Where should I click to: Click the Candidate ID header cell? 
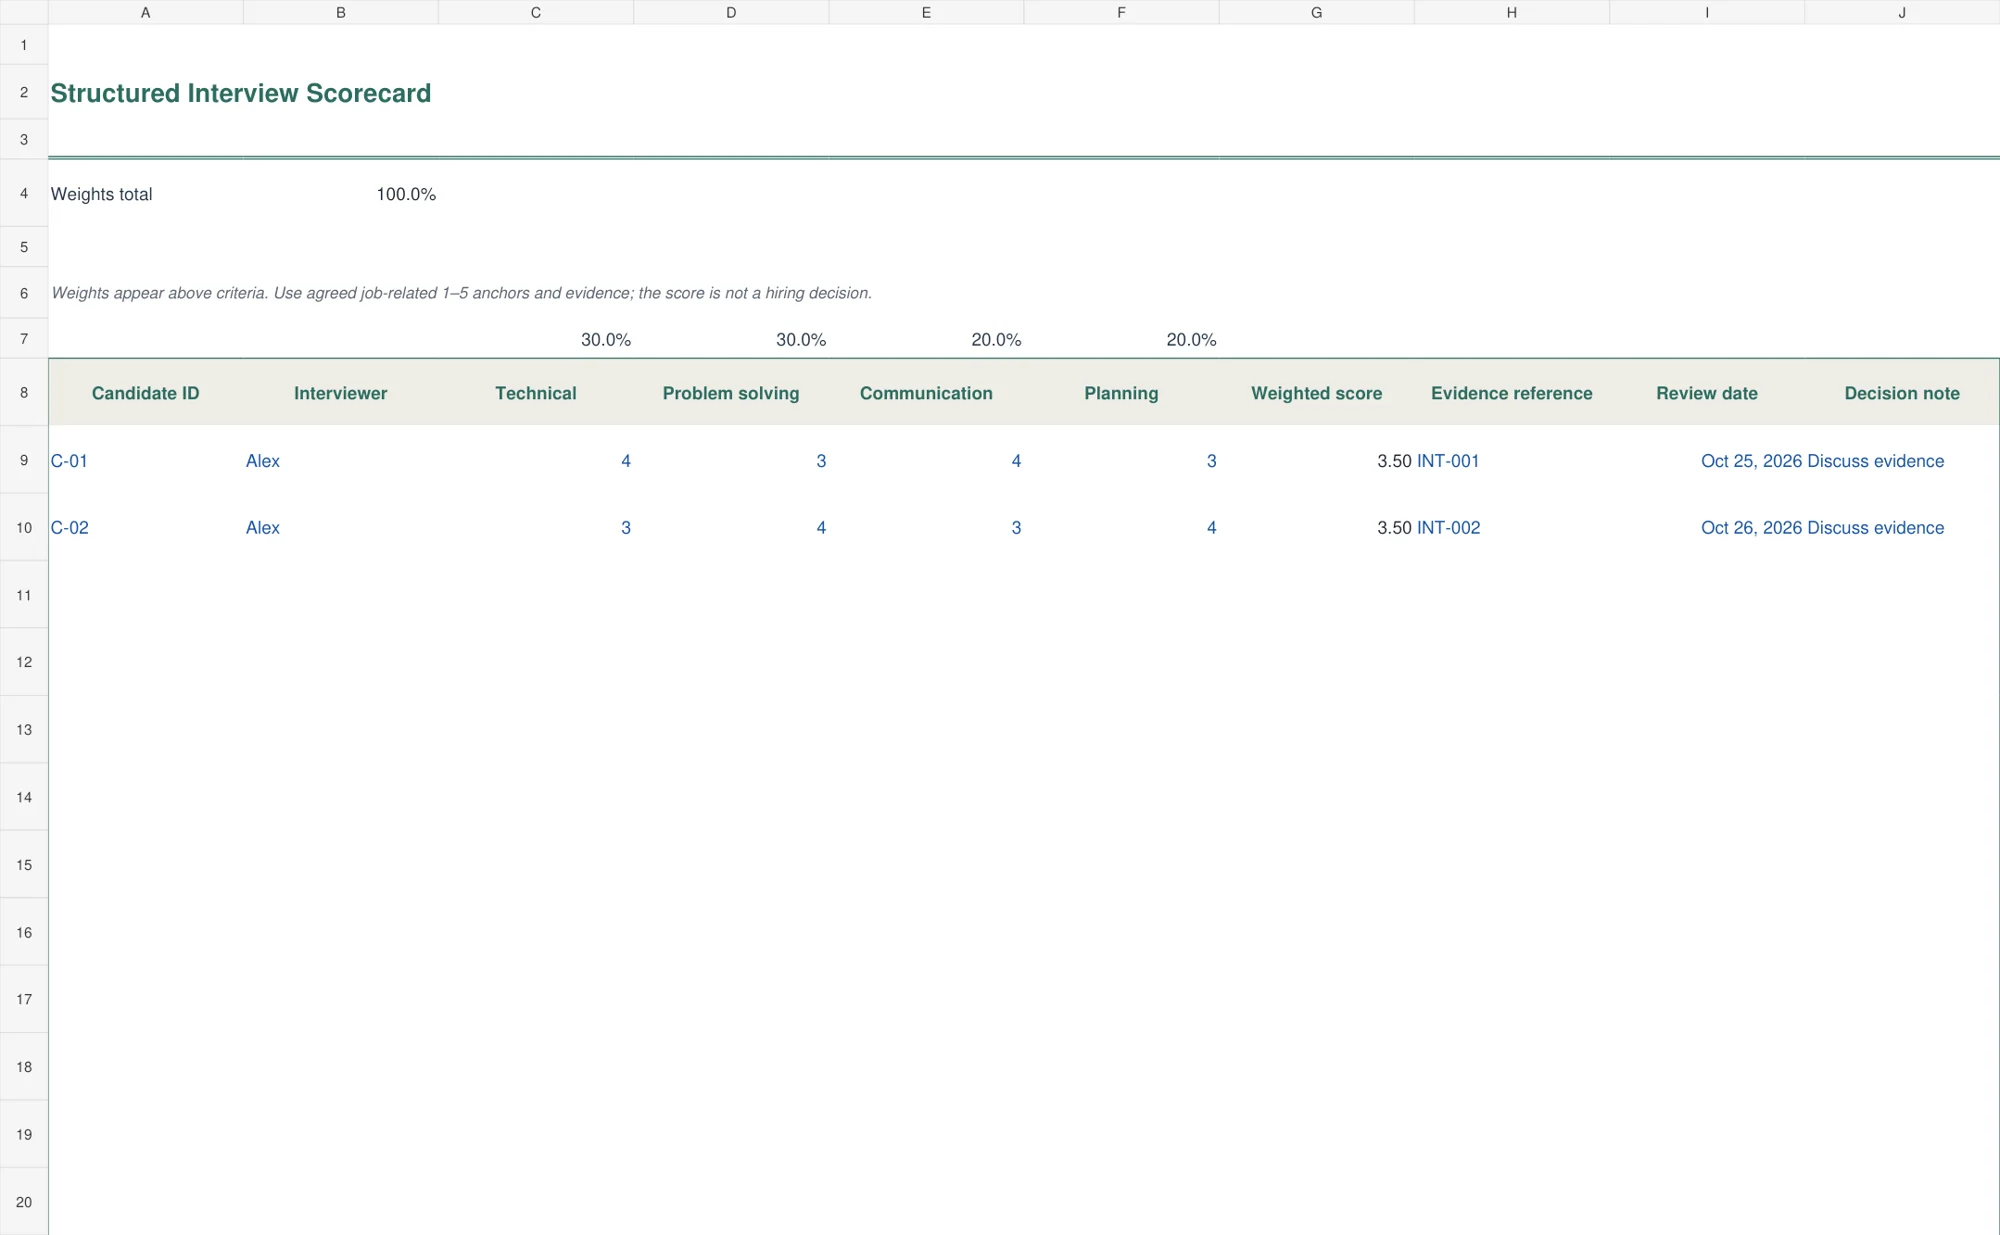tap(146, 393)
